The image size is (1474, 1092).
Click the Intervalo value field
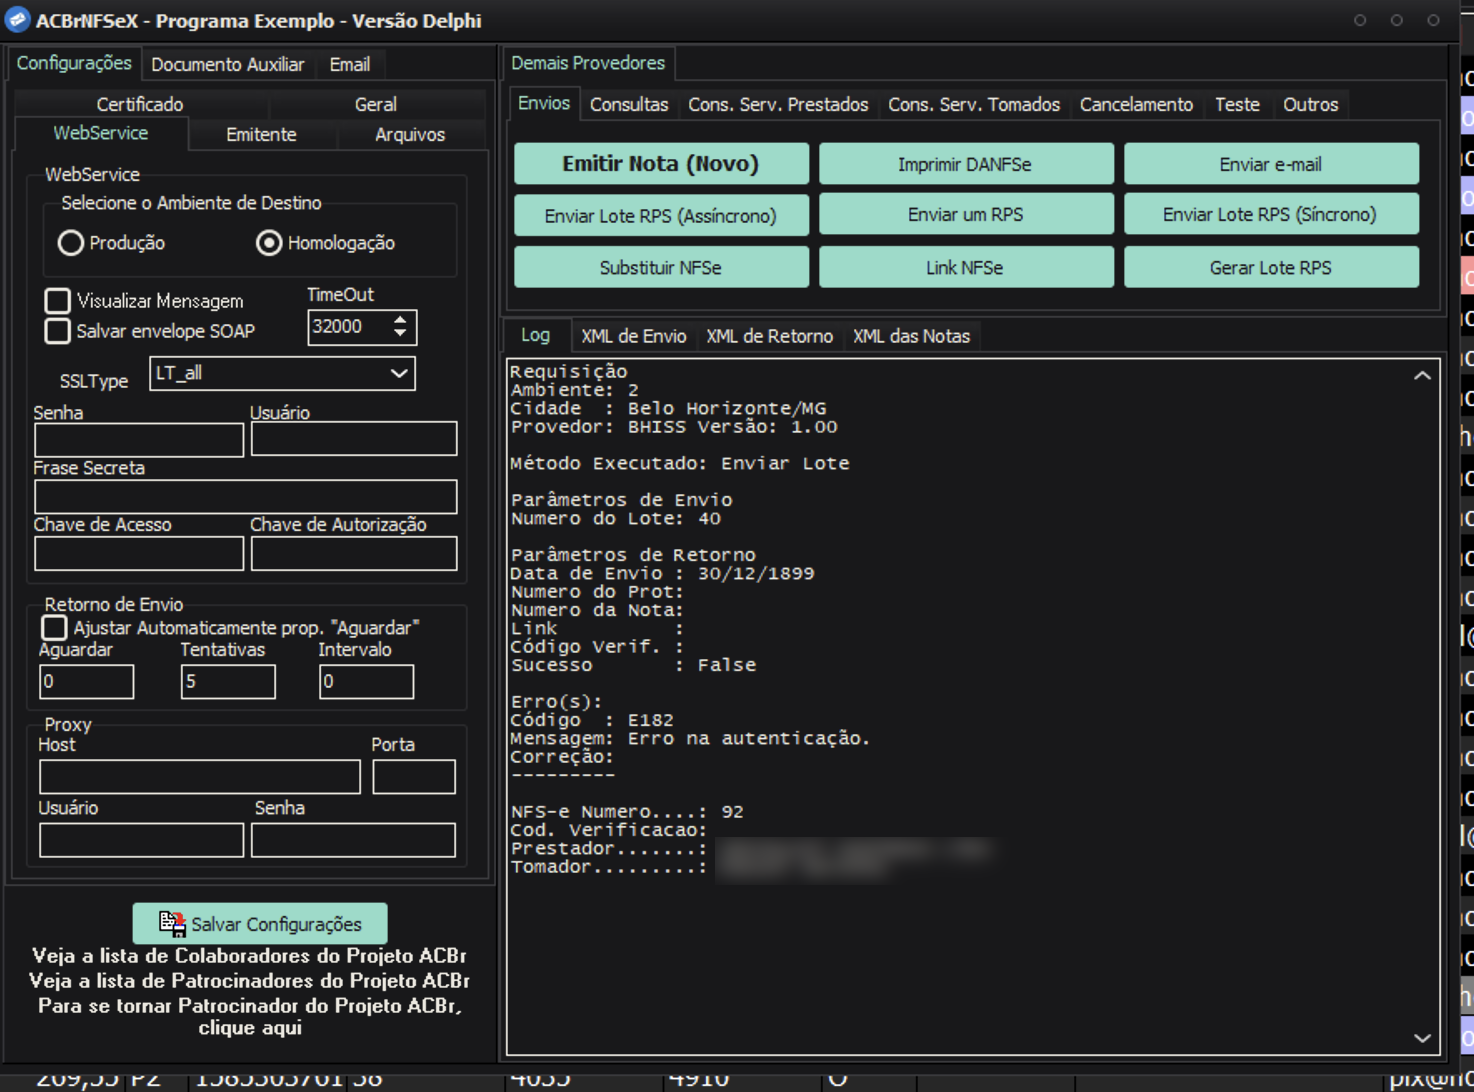point(366,682)
